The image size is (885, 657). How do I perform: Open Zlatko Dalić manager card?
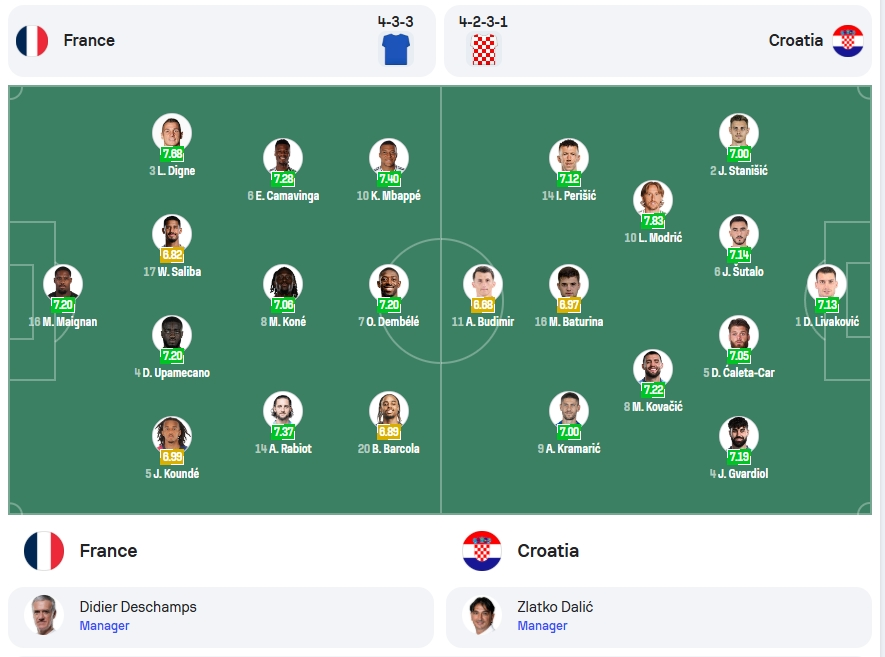[659, 617]
